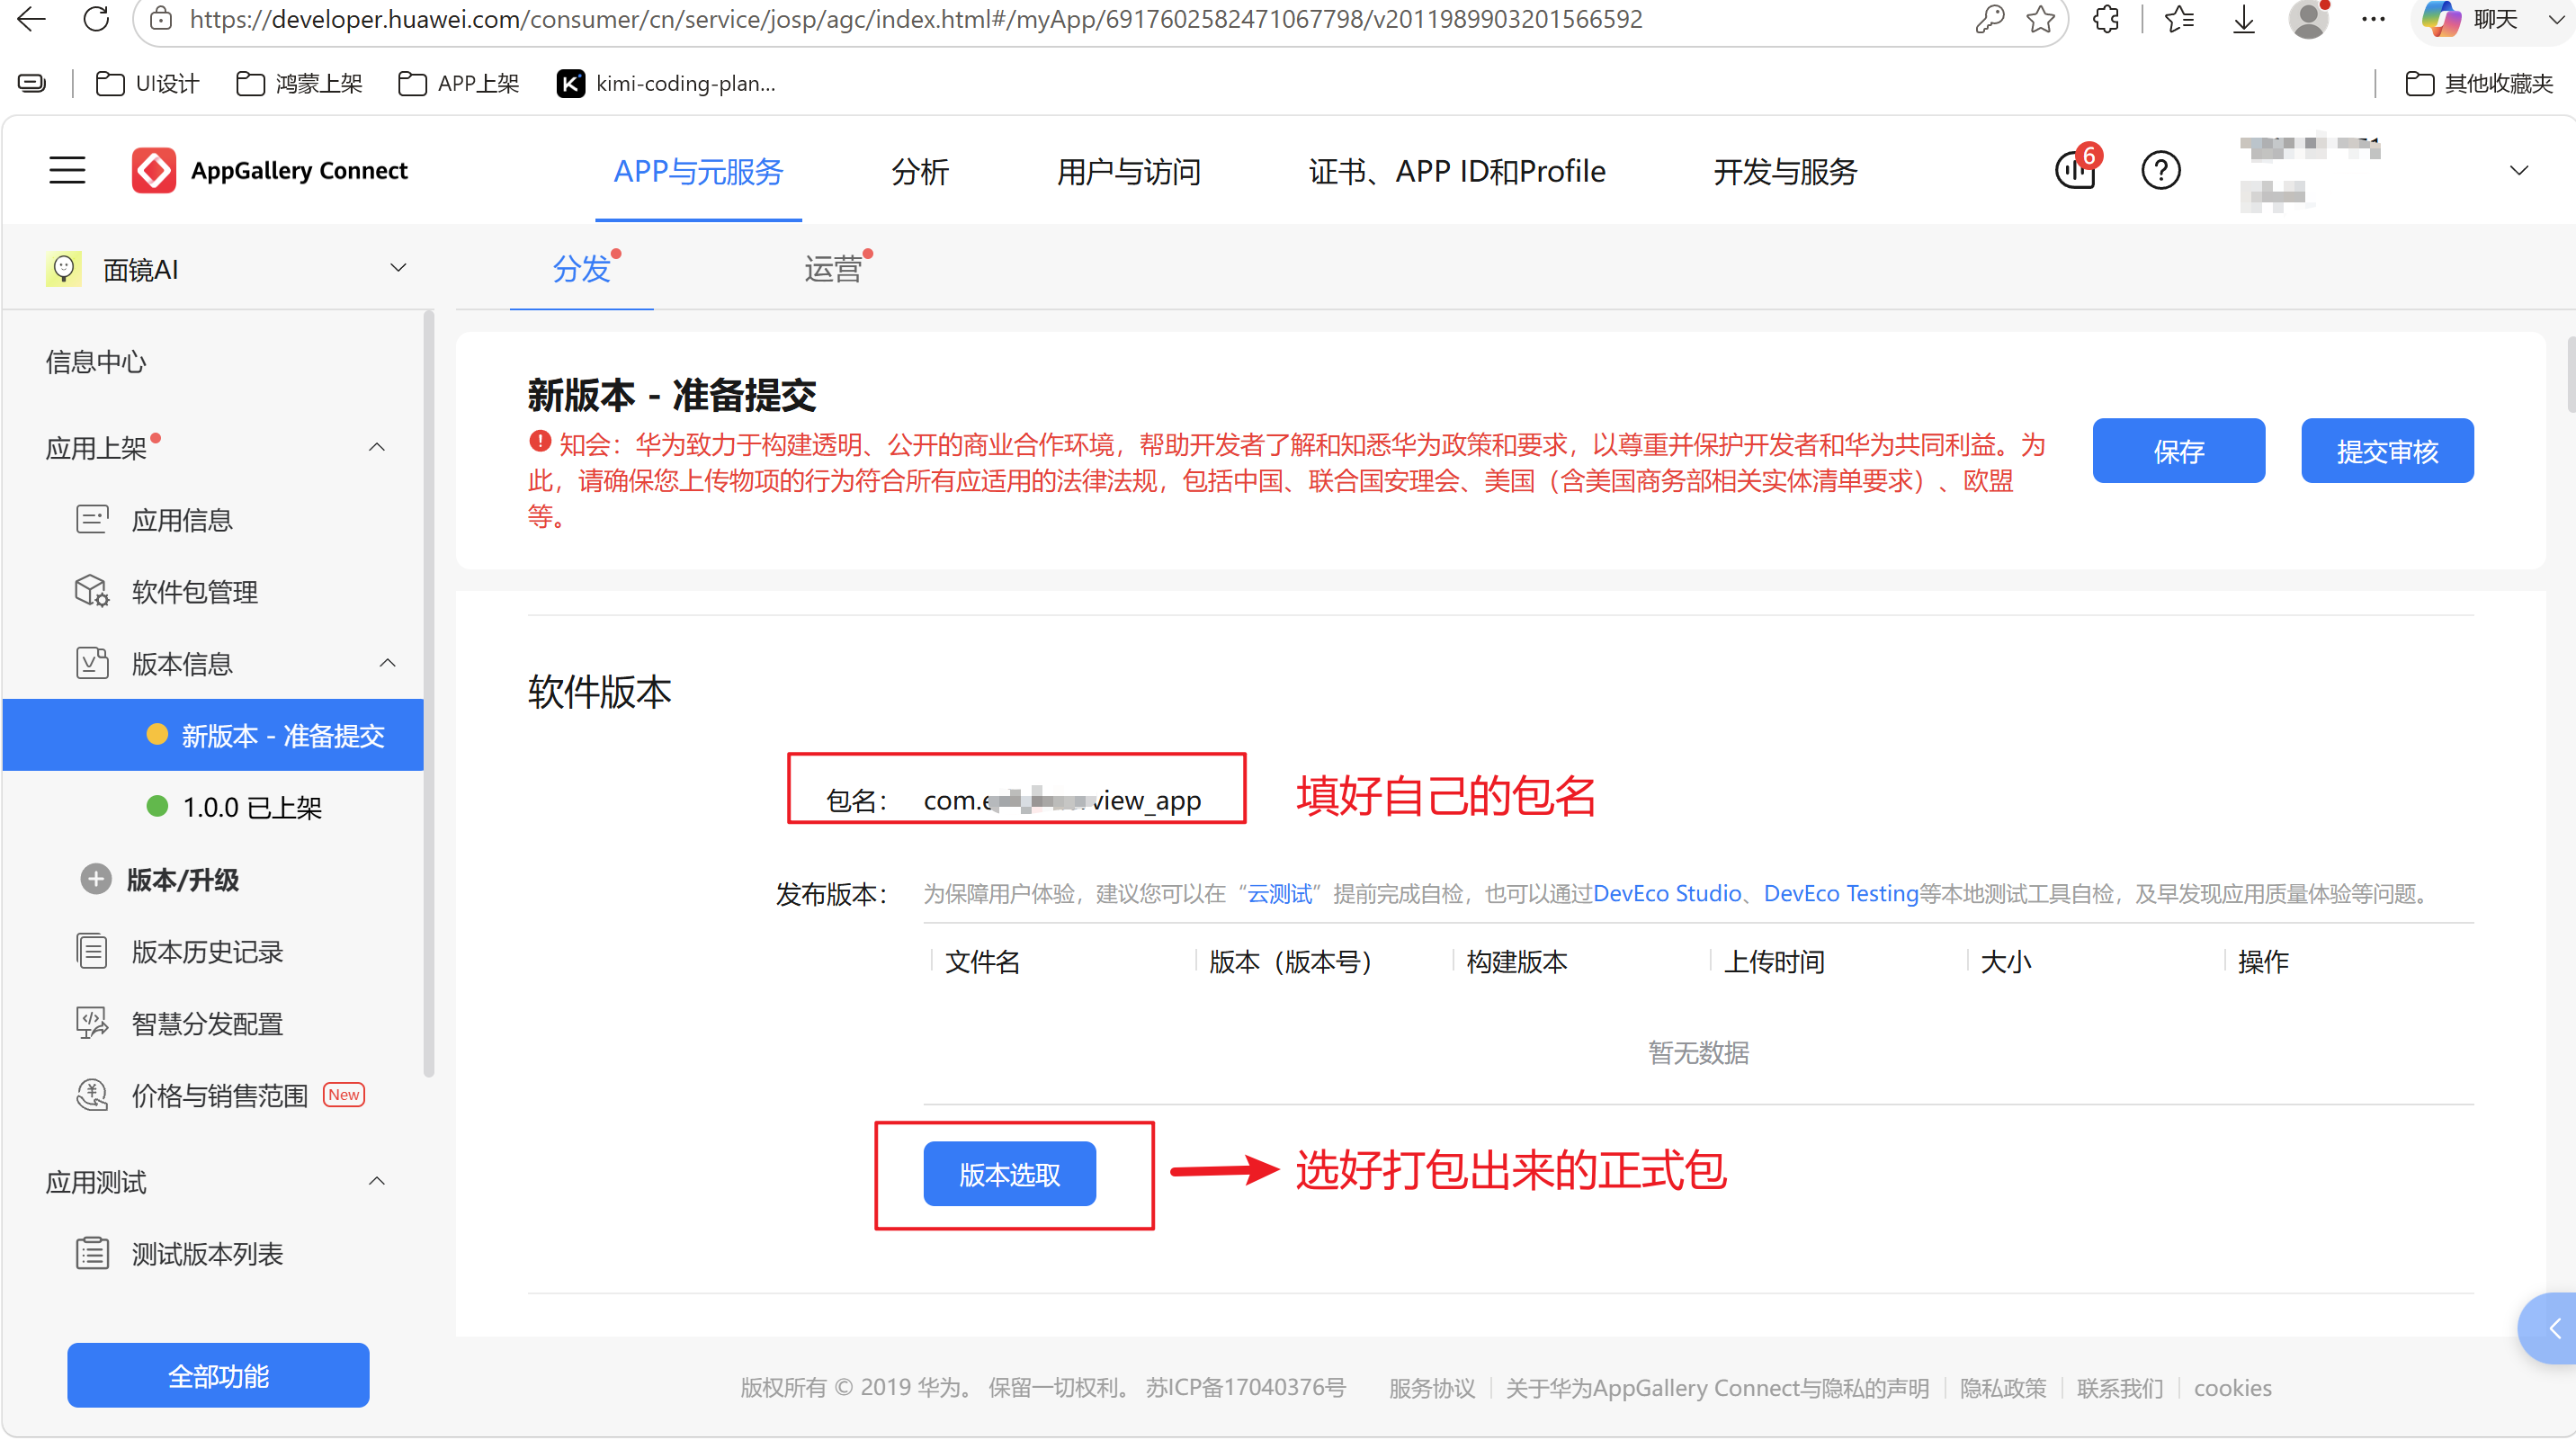Image resolution: width=2576 pixels, height=1440 pixels.
Task: Switch to the 用户与访问 tab
Action: pyautogui.click(x=1129, y=171)
